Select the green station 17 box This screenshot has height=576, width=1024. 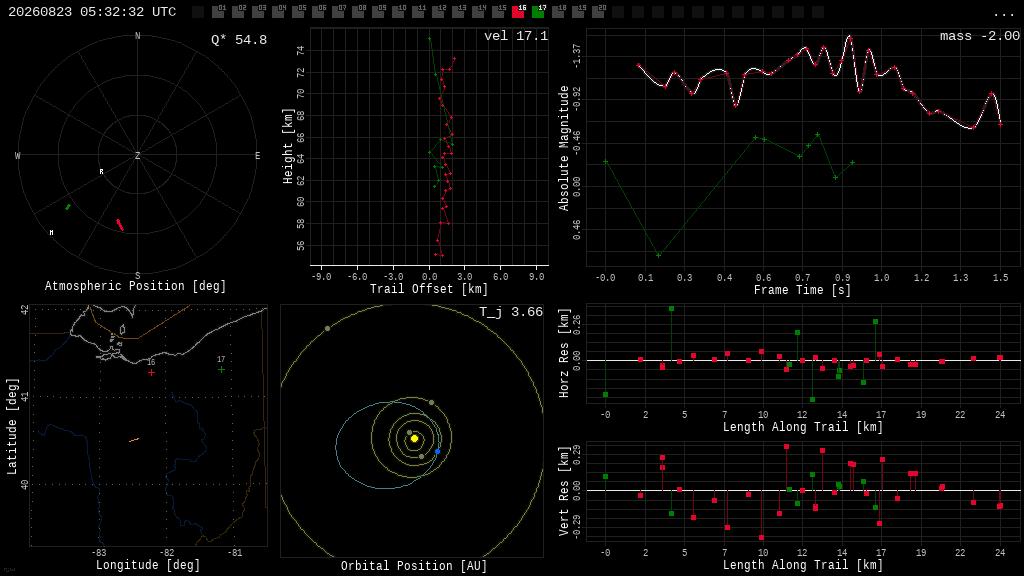point(538,12)
